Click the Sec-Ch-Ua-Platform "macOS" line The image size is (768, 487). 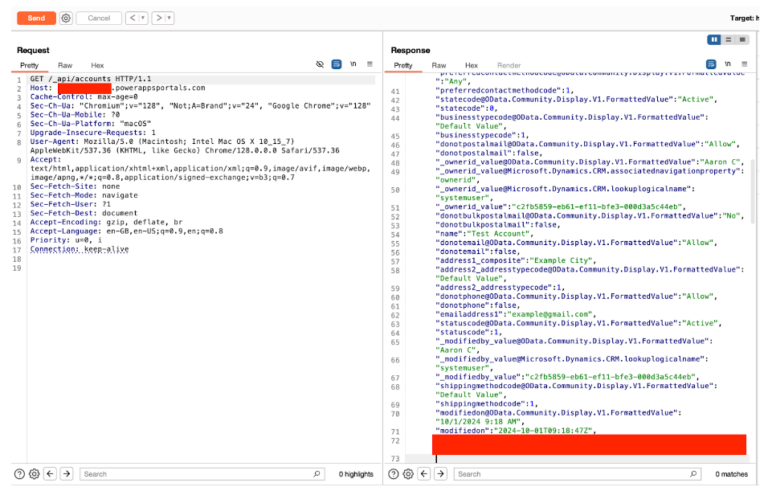pyautogui.click(x=91, y=123)
